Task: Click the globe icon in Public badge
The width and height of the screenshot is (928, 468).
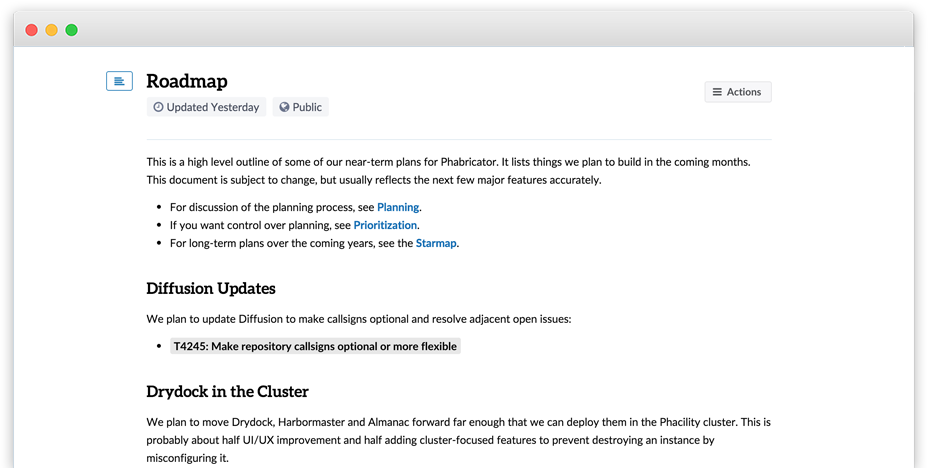Action: (x=284, y=107)
